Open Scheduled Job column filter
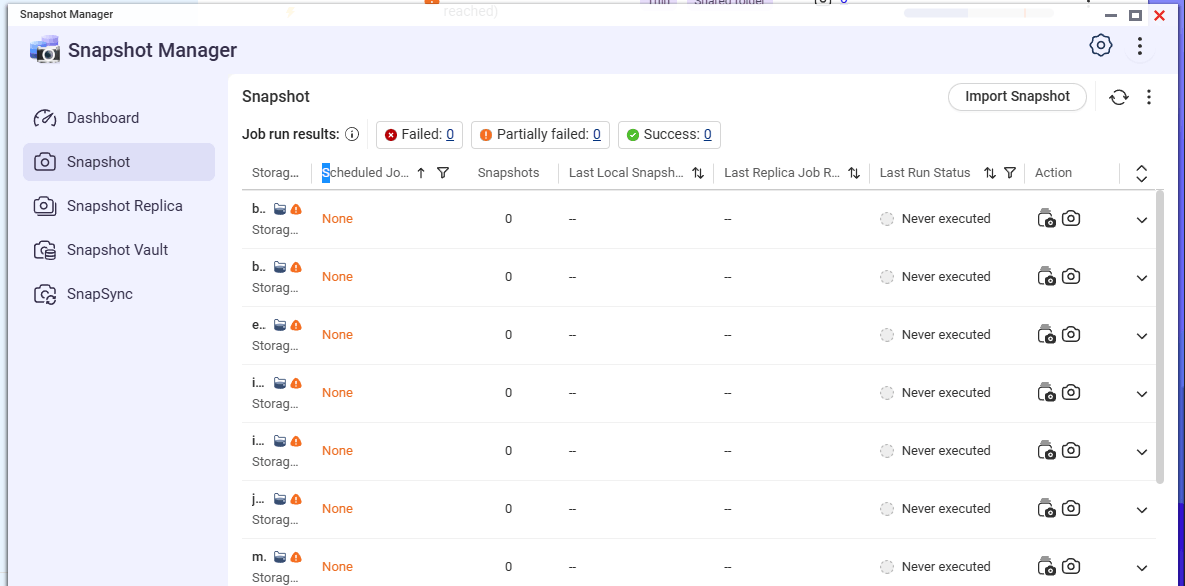 (443, 173)
